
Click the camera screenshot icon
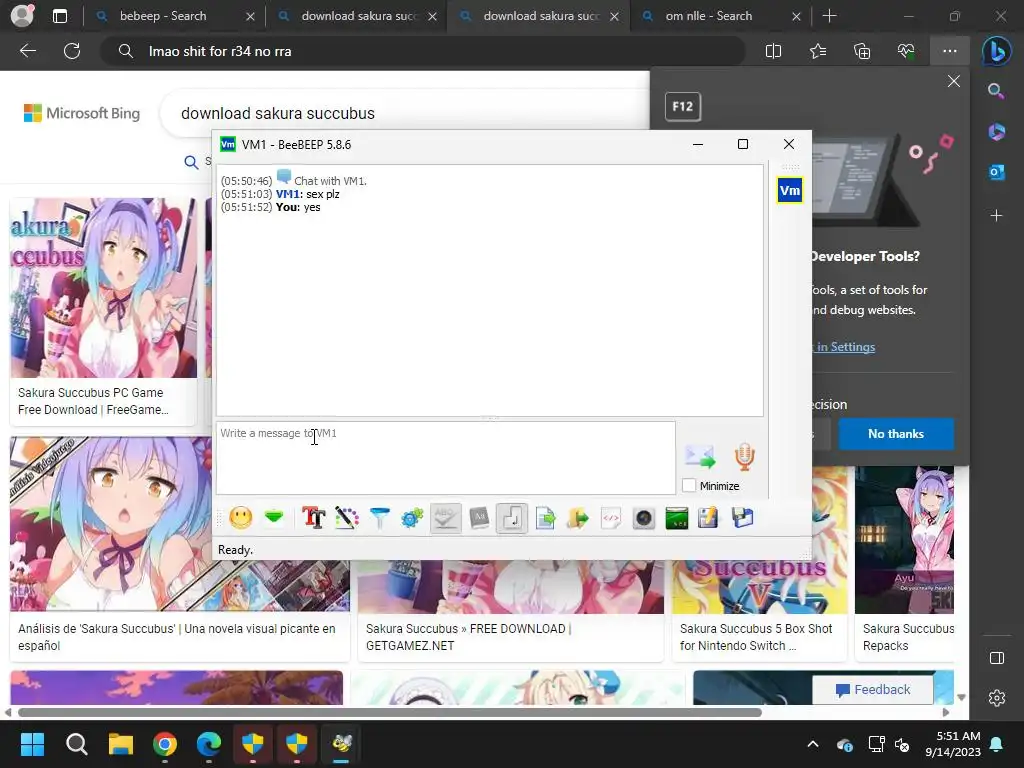pyautogui.click(x=643, y=518)
